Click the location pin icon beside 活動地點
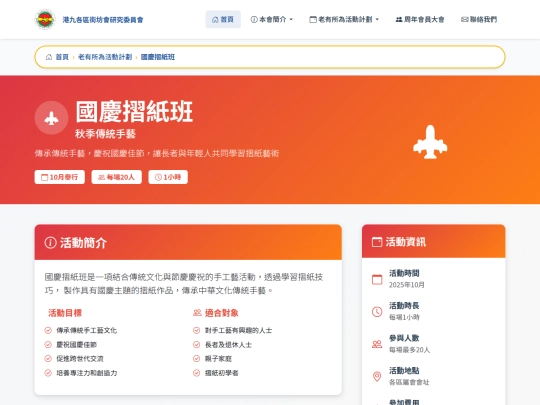This screenshot has height=405, width=540. pyautogui.click(x=377, y=376)
